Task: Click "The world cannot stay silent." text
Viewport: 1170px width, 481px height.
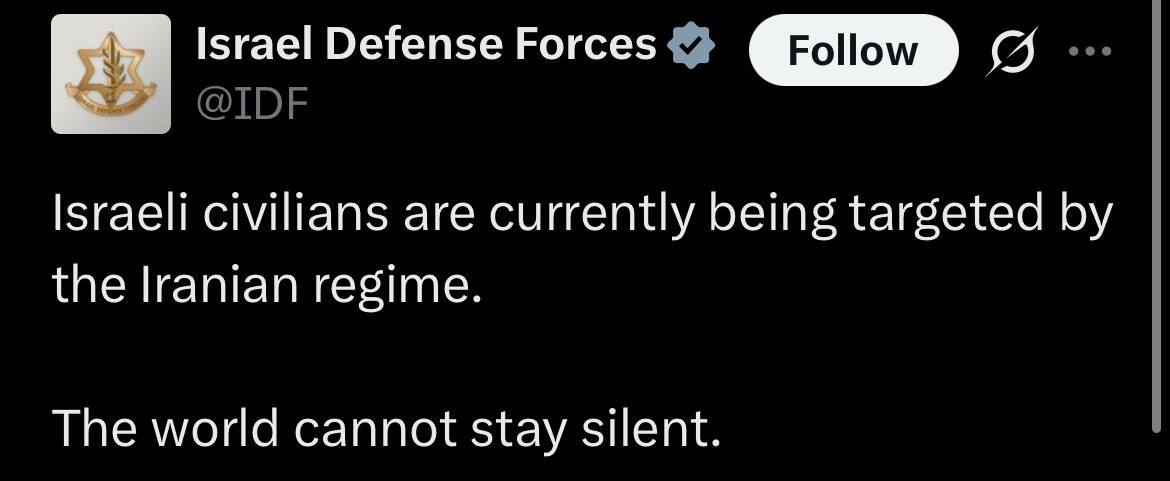Action: (x=386, y=429)
